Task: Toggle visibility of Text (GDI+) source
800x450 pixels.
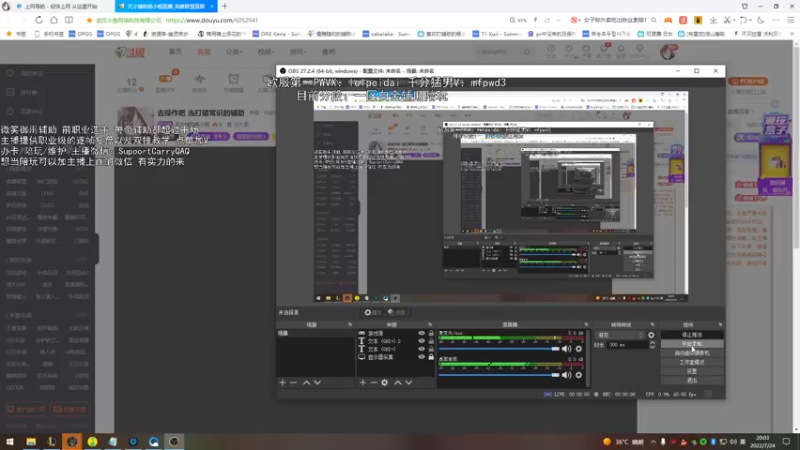Action: pyautogui.click(x=421, y=349)
